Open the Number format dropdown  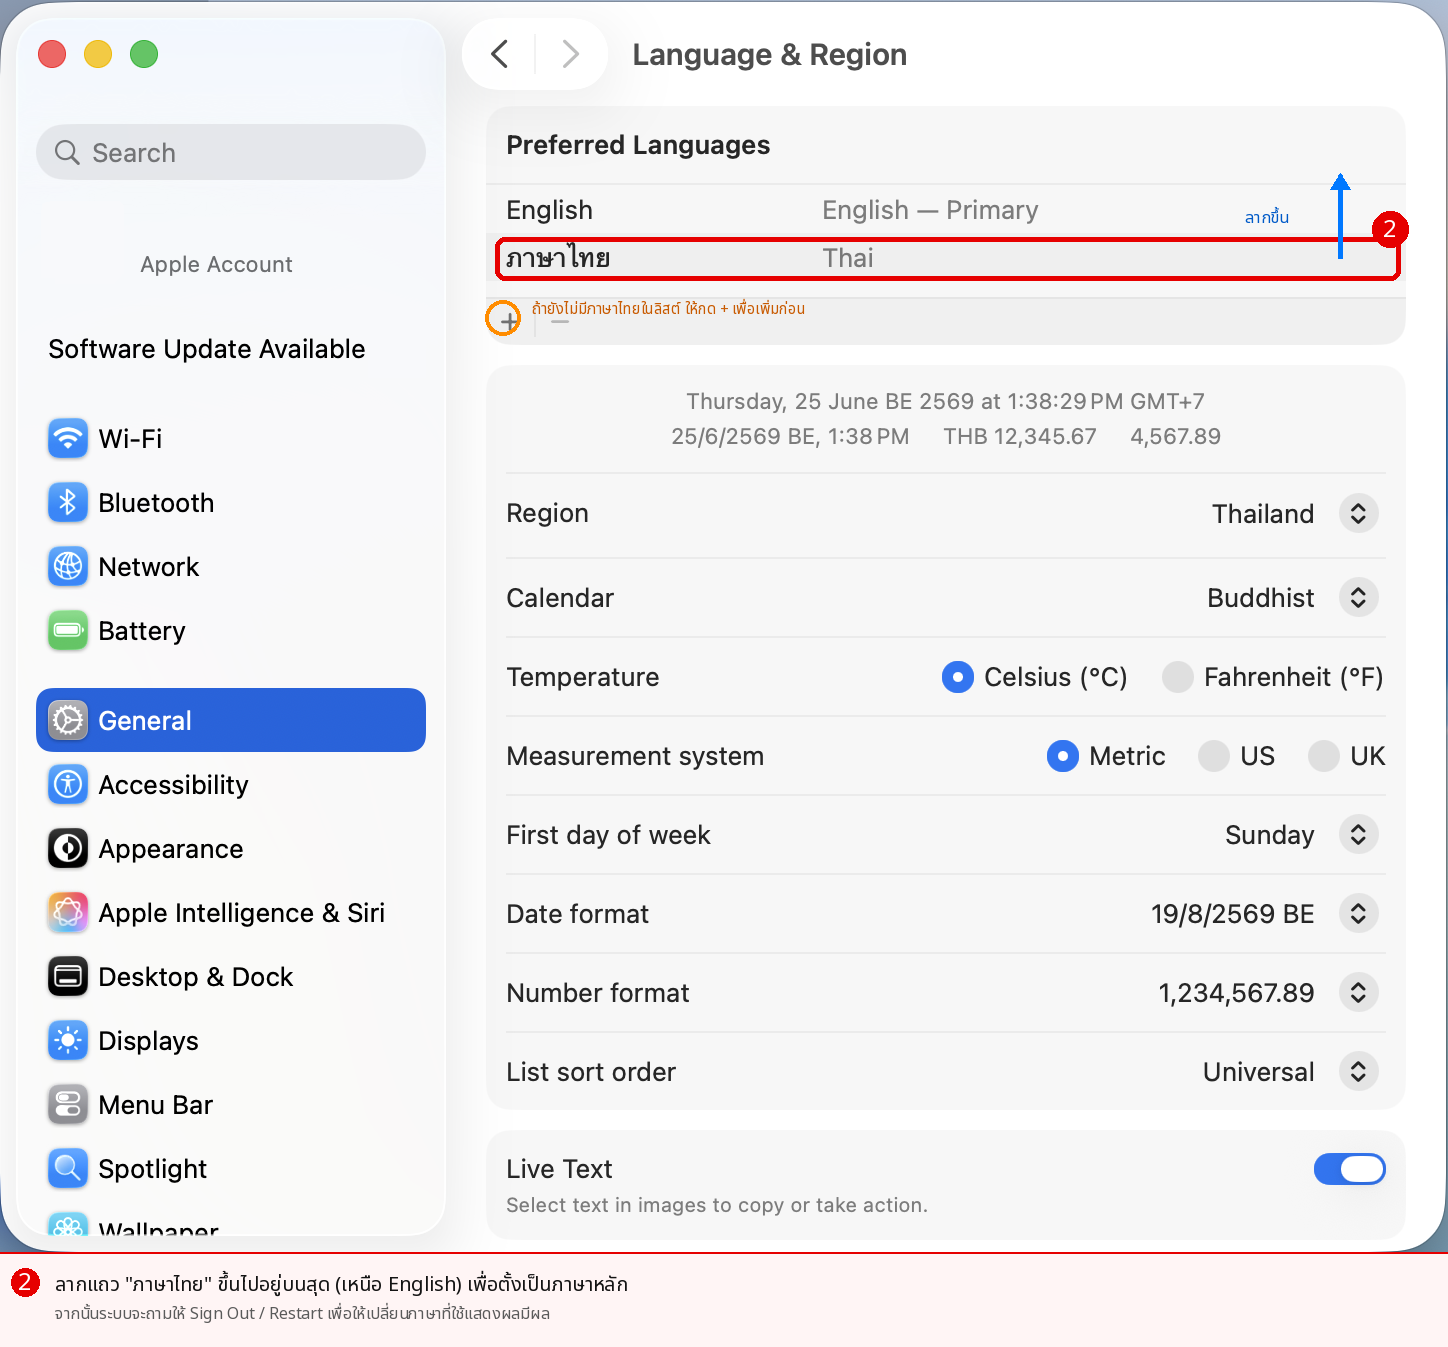1358,993
